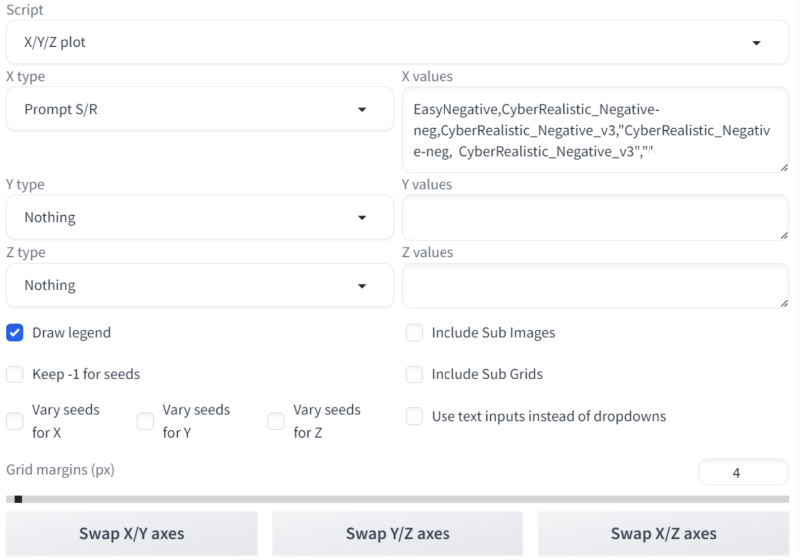Enable Keep -1 for seeds

pos(15,374)
